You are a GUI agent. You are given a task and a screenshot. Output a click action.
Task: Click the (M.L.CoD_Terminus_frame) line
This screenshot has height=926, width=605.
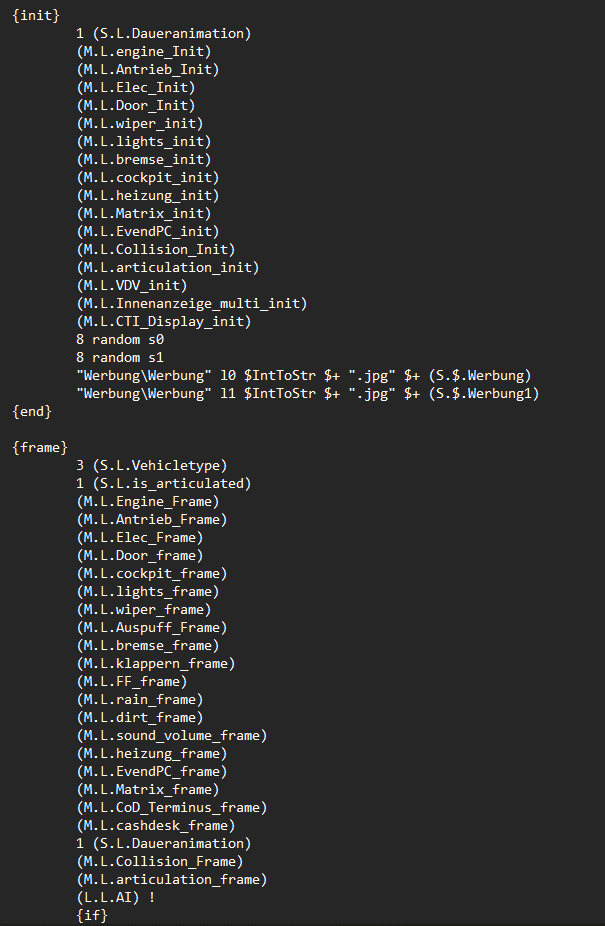click(x=172, y=808)
